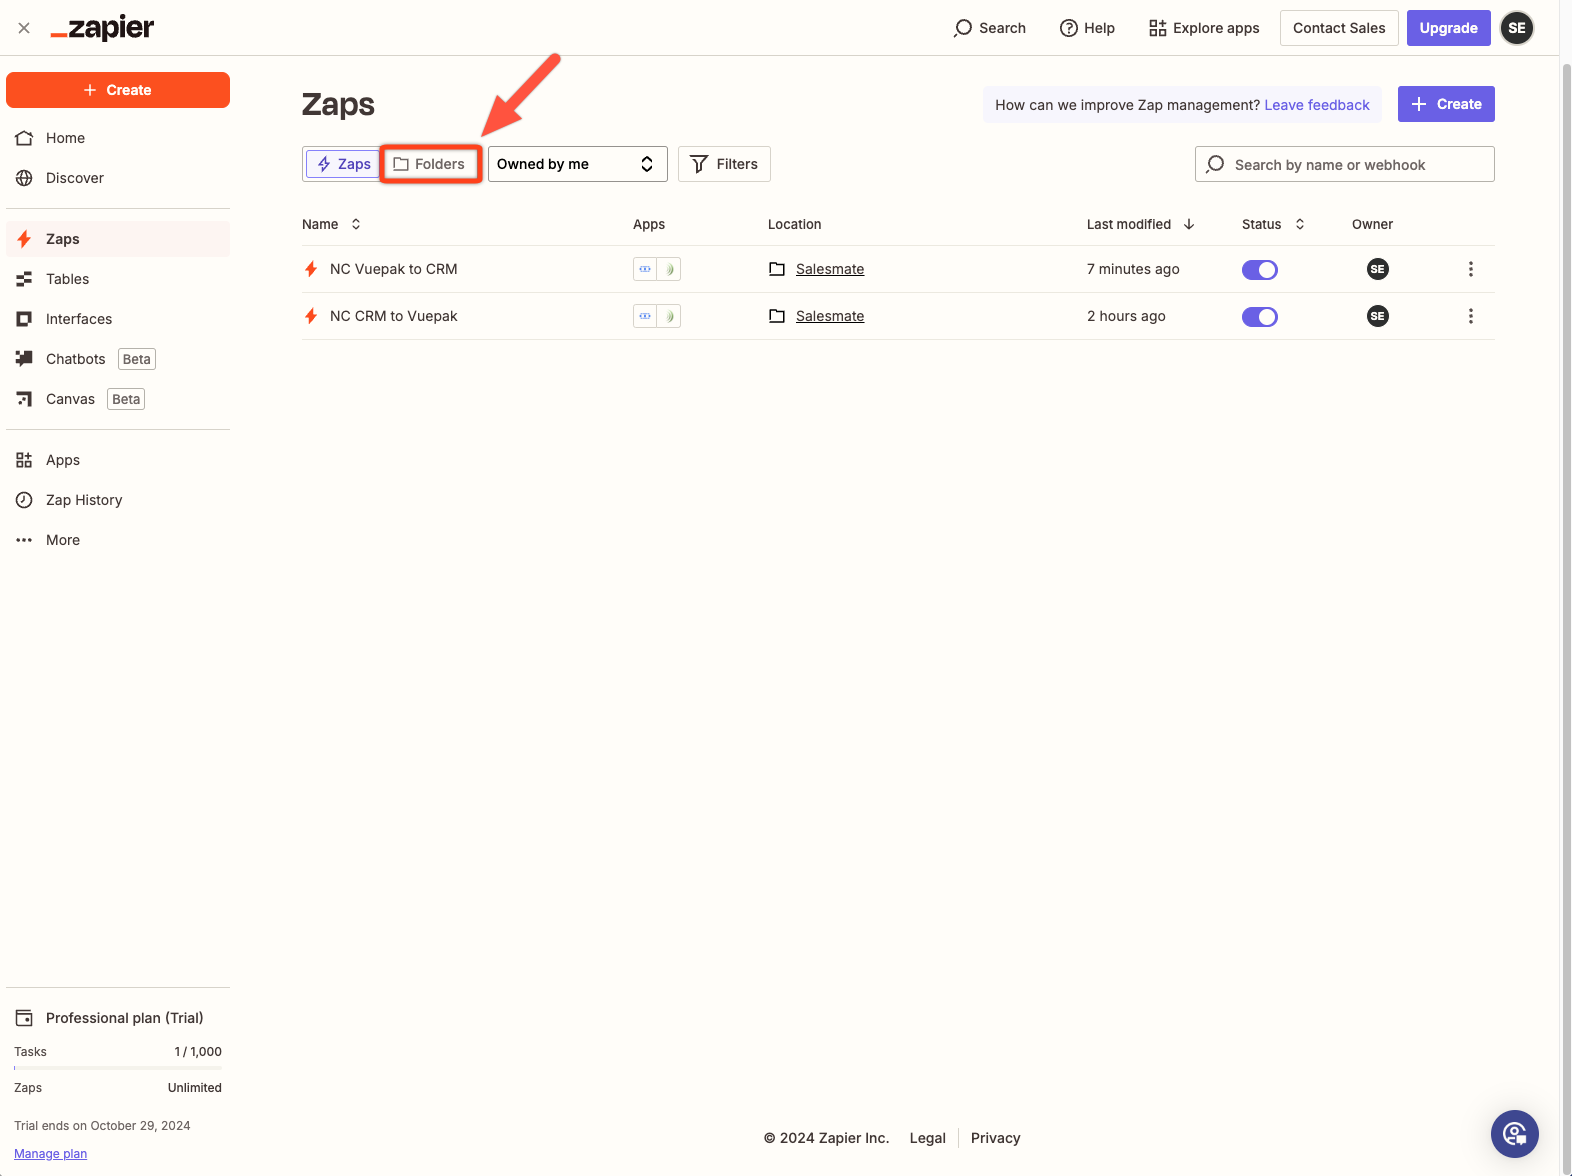Click 'Trial ends on October 29, 2024' text
Screen dimensions: 1572x1176
[x=102, y=1126]
